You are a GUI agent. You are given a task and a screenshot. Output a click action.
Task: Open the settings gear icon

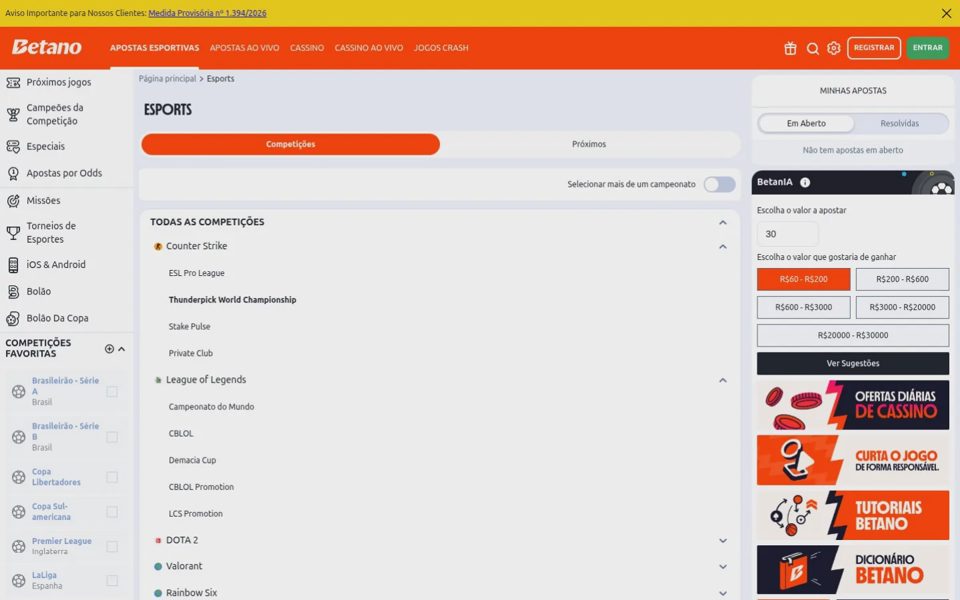point(833,48)
